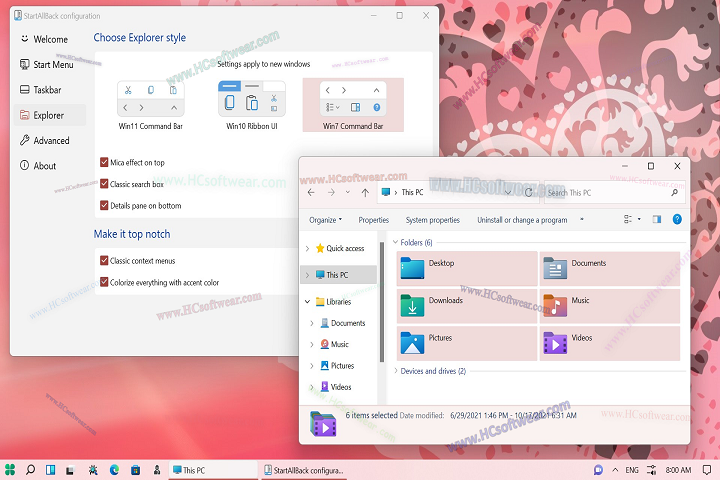
Task: Open the notification center icon
Action: 707,470
